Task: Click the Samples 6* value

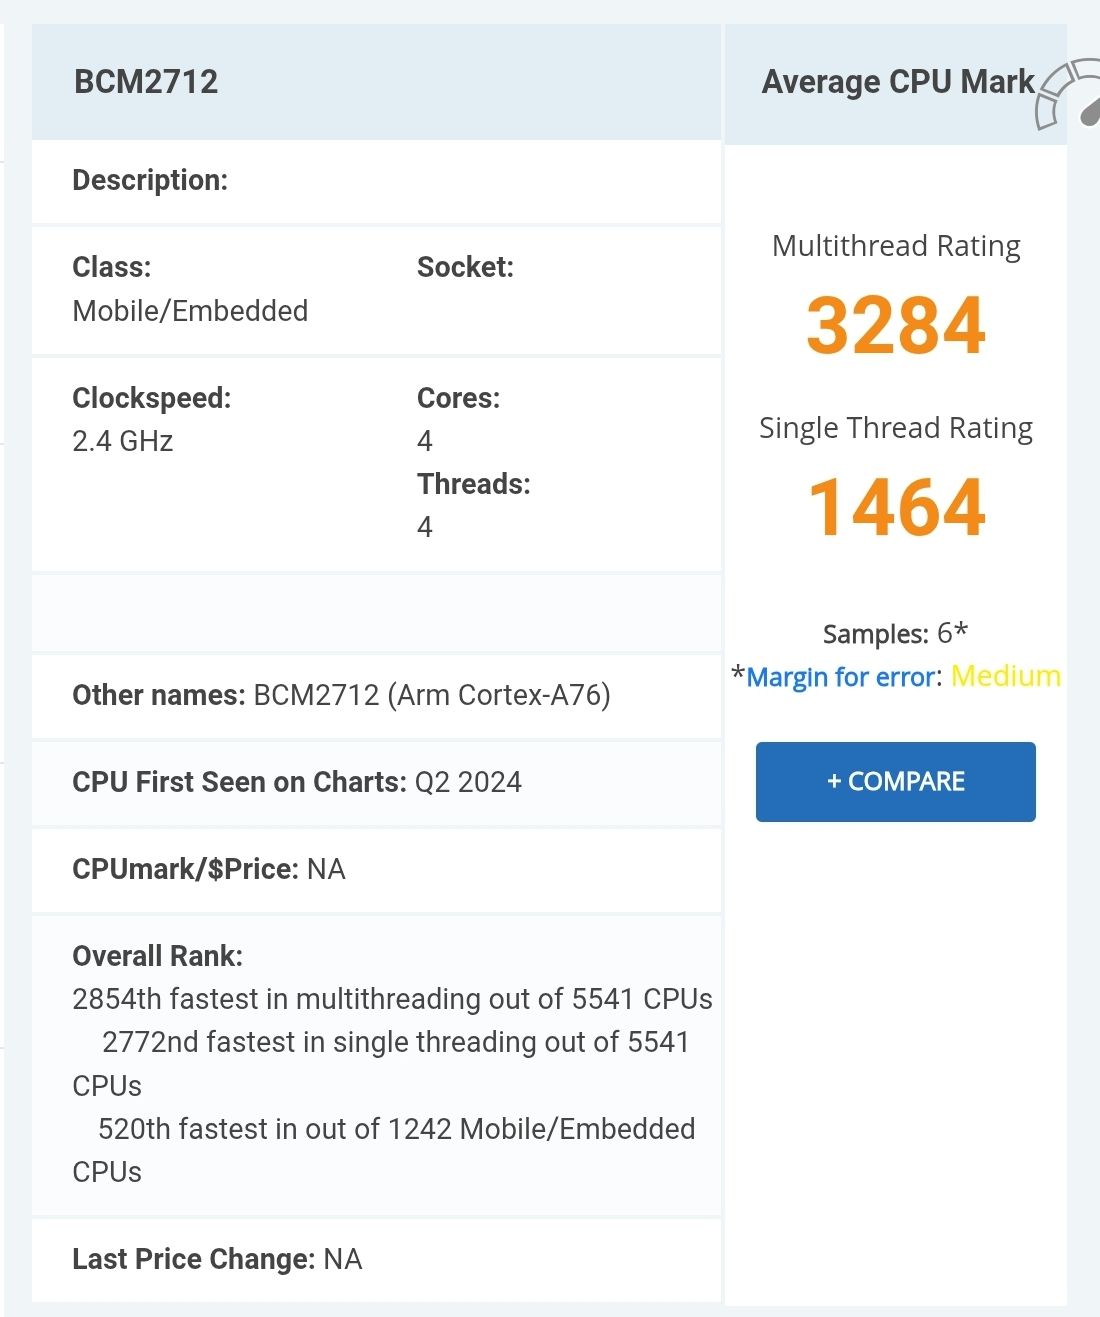Action: (x=895, y=633)
